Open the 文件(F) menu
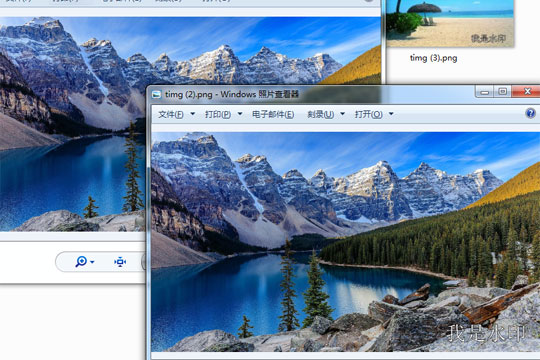Viewport: 540px width, 360px height. [171, 114]
